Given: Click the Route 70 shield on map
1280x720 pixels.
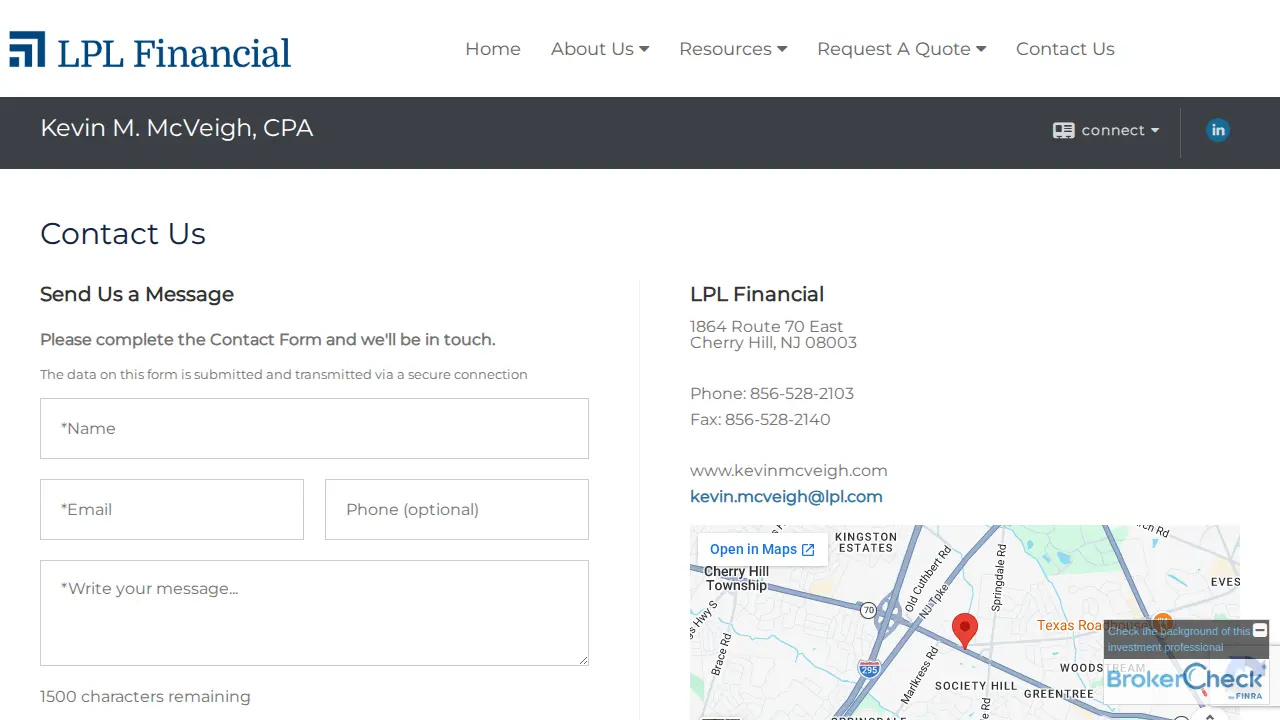Looking at the screenshot, I should click(x=868, y=609).
